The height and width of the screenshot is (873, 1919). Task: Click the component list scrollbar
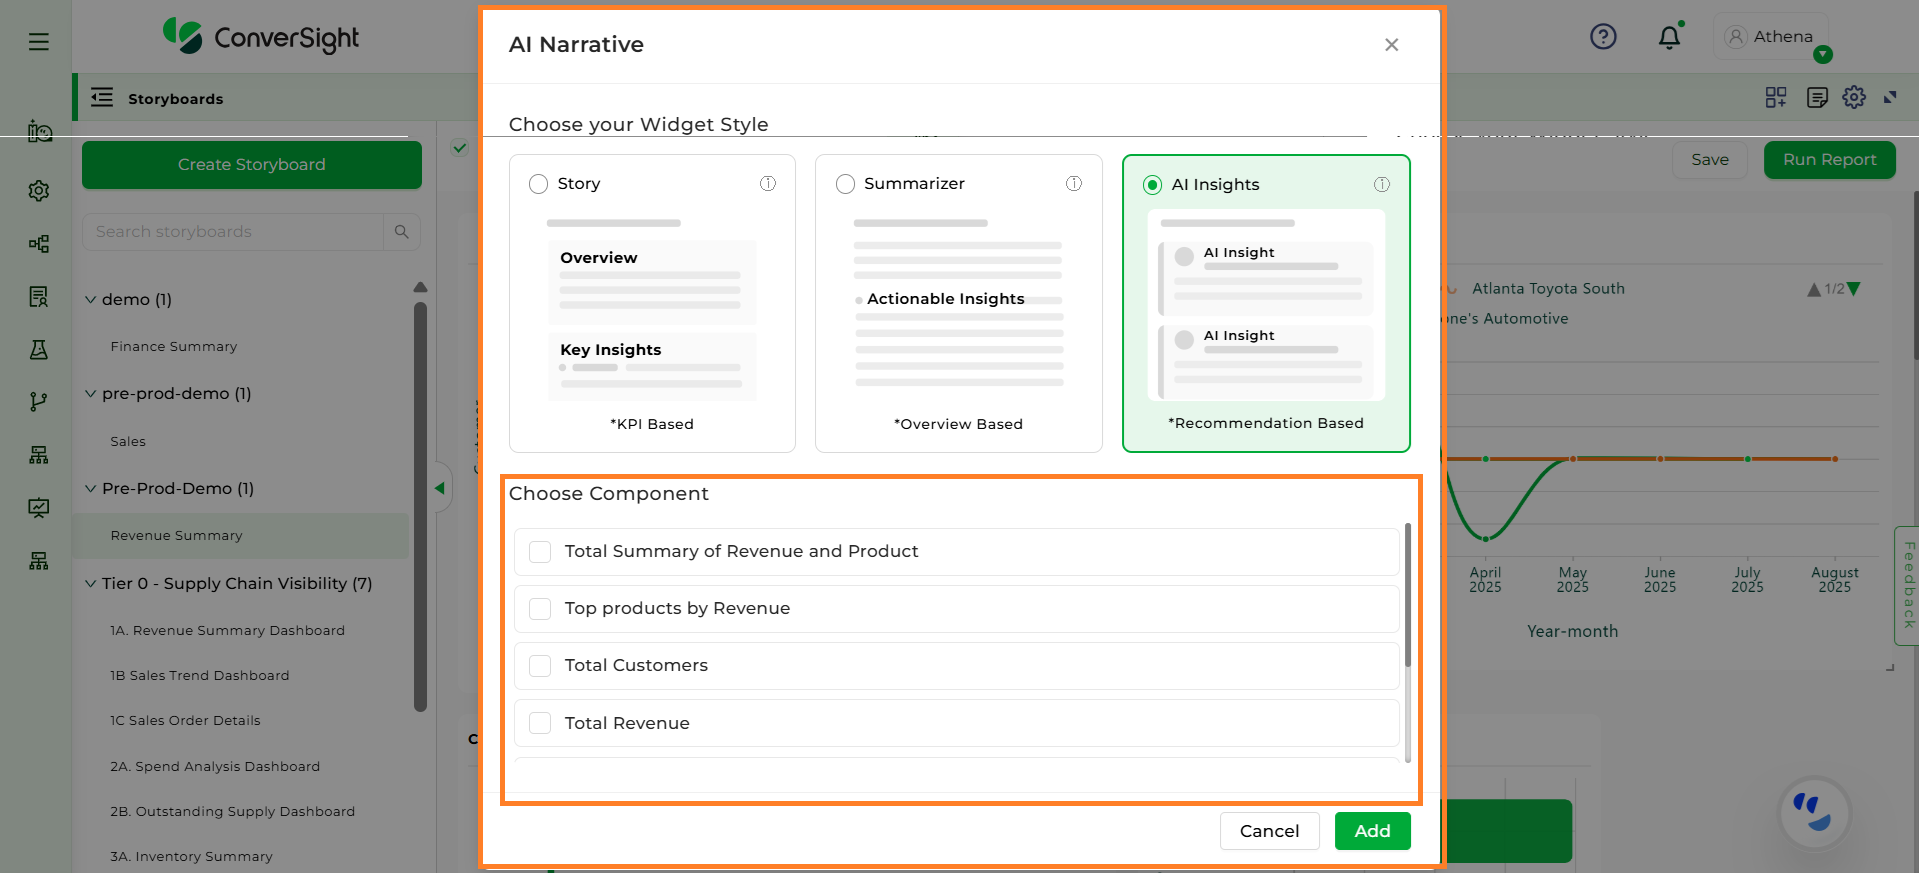click(x=1408, y=600)
